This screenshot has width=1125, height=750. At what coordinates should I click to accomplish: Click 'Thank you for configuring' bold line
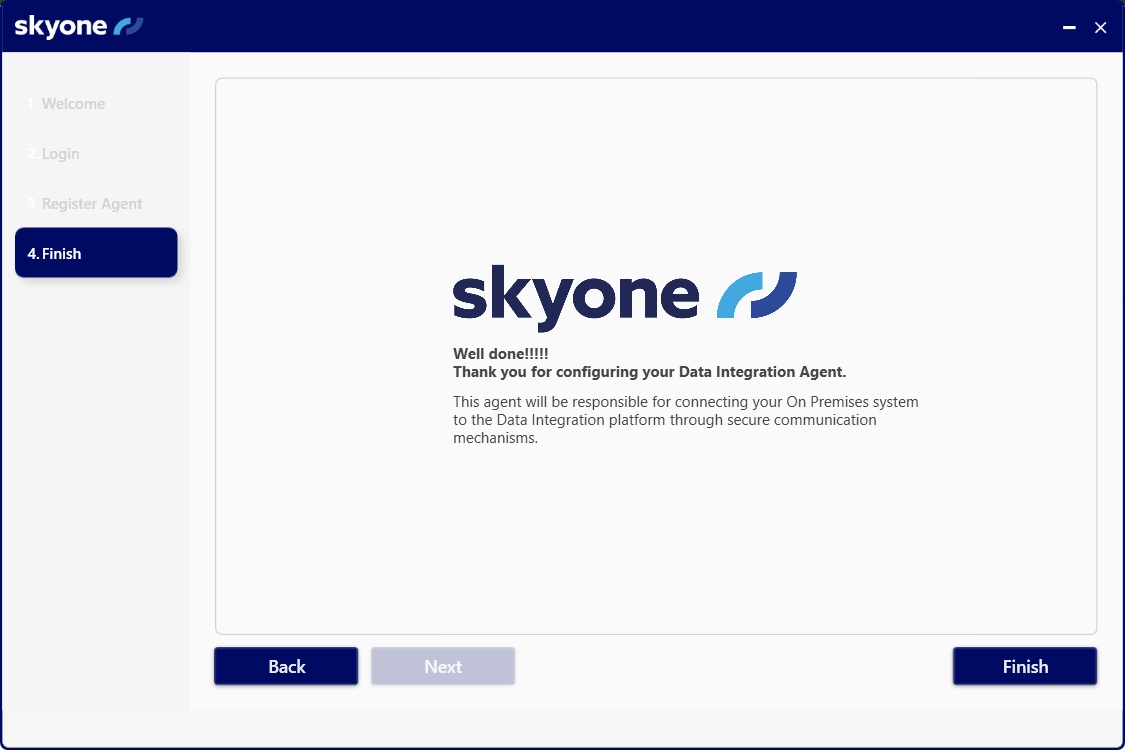pyautogui.click(x=649, y=372)
